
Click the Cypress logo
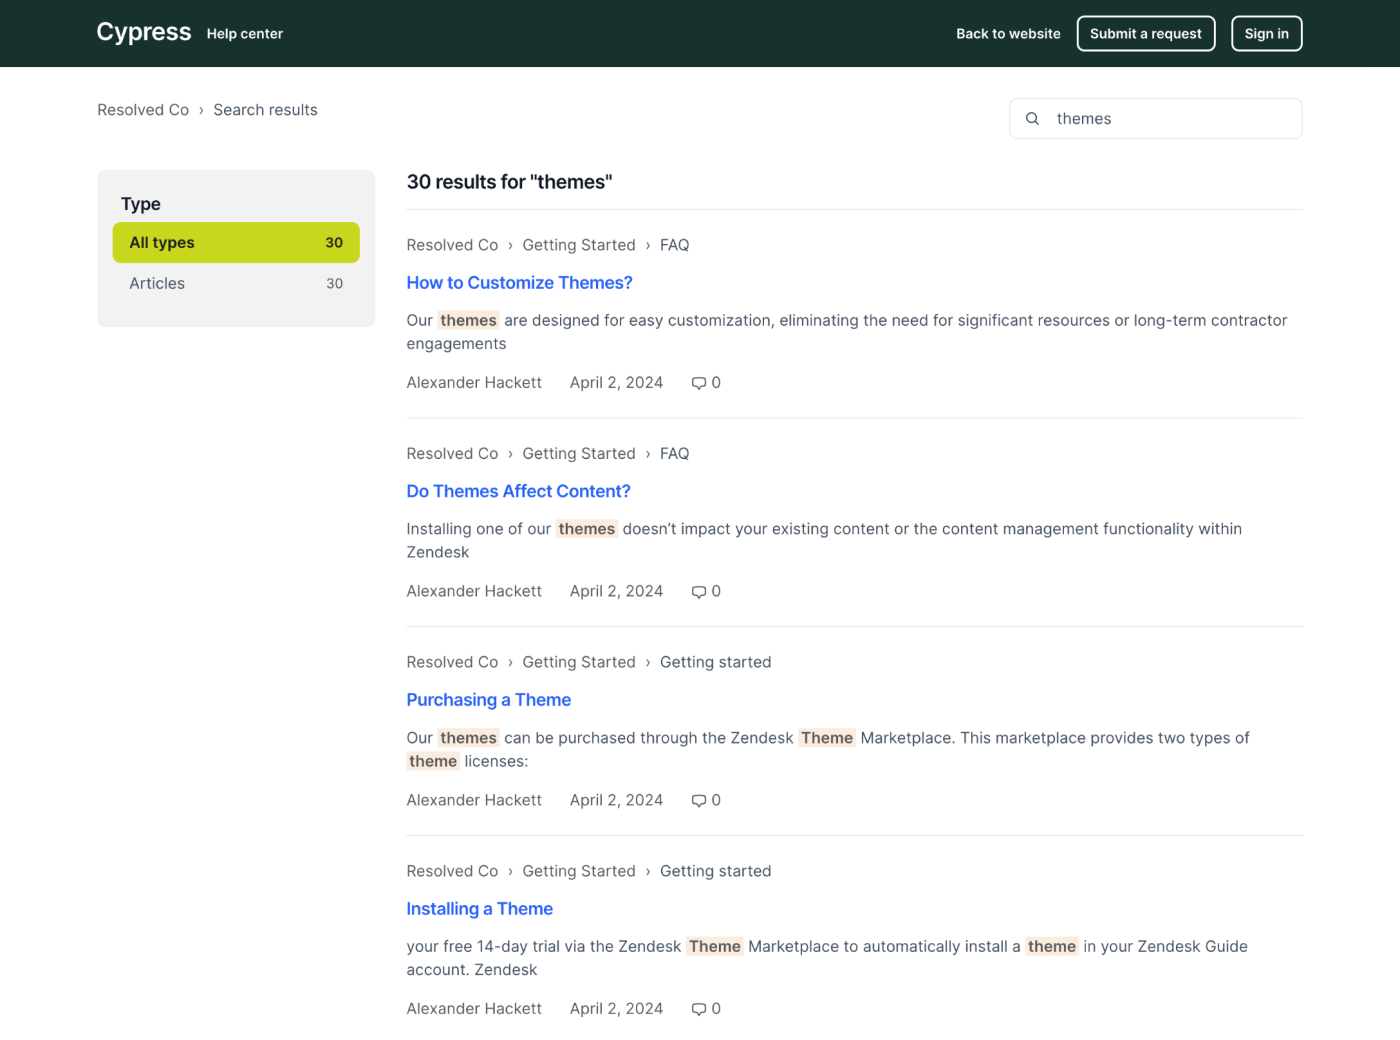coord(143,33)
